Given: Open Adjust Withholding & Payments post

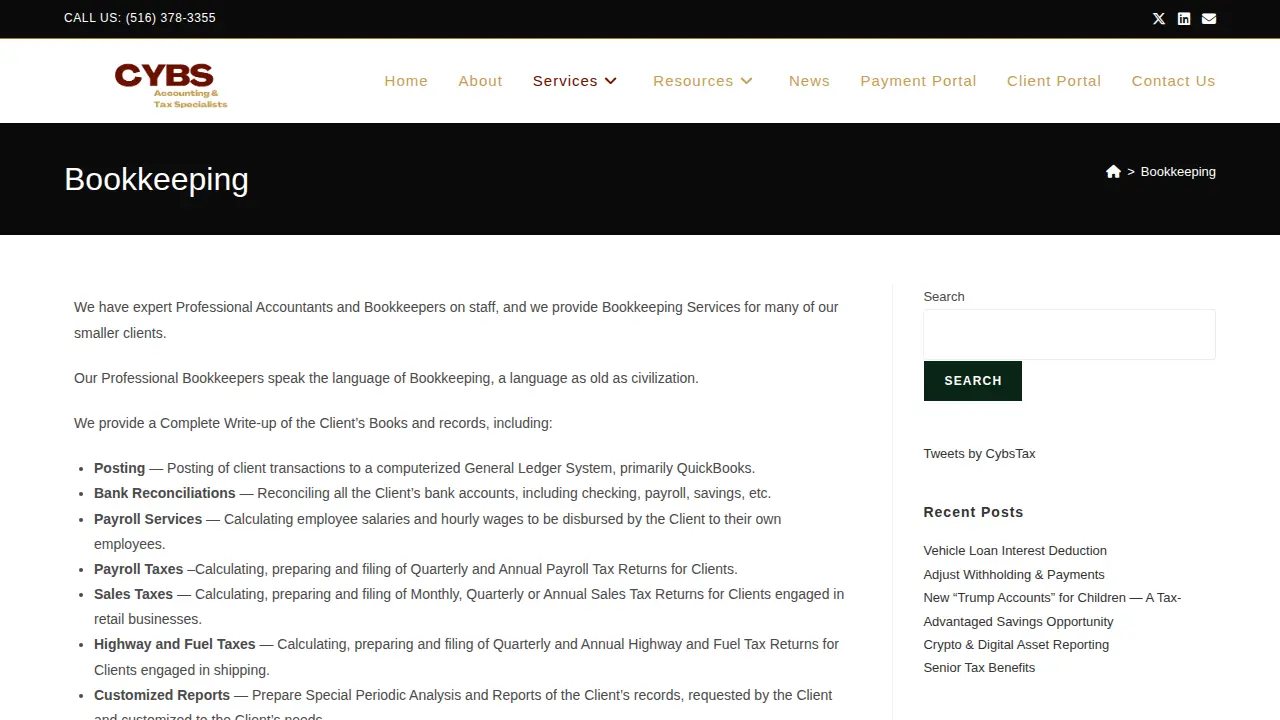Looking at the screenshot, I should 1014,575.
